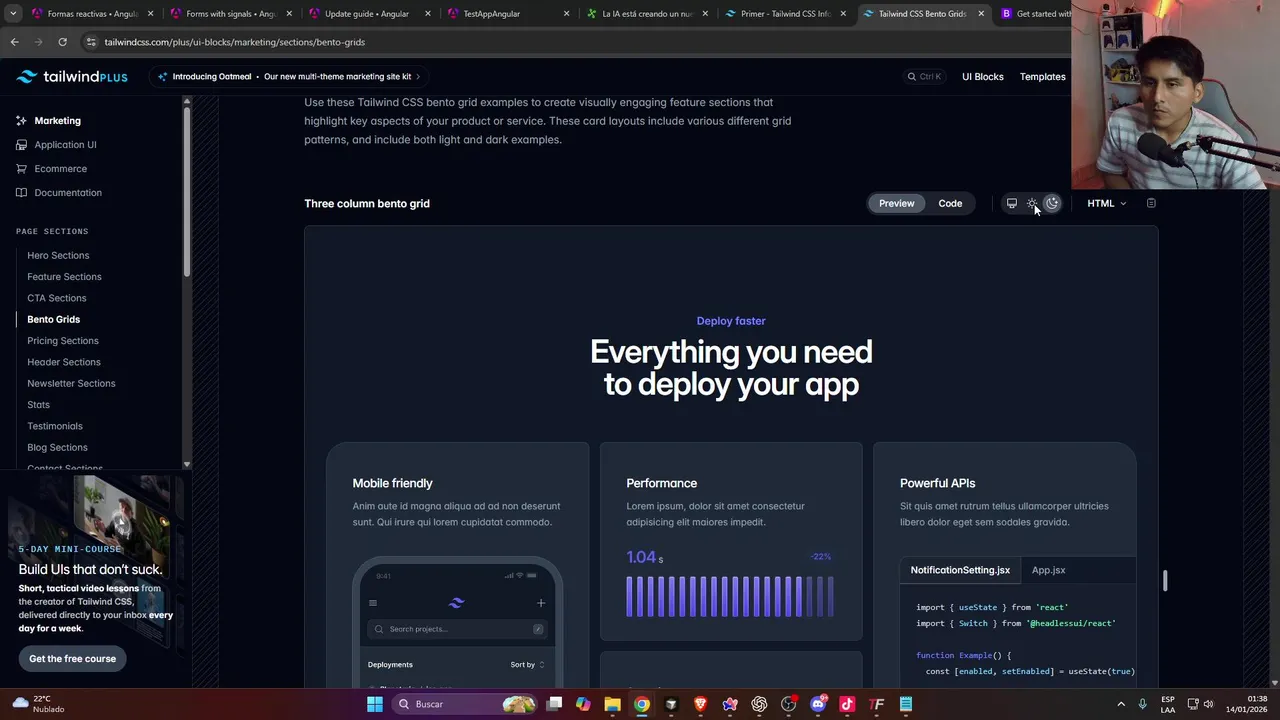Click the hamburger menu in phone mockup

click(373, 603)
